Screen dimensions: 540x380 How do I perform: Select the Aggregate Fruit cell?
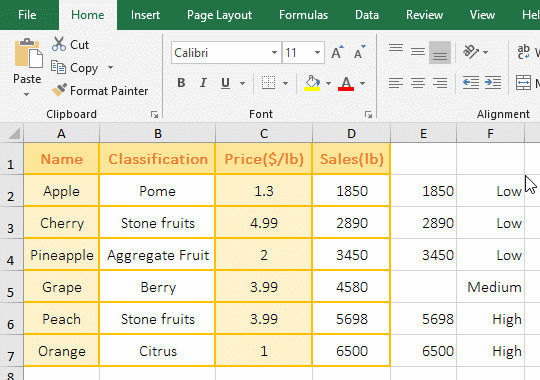157,255
